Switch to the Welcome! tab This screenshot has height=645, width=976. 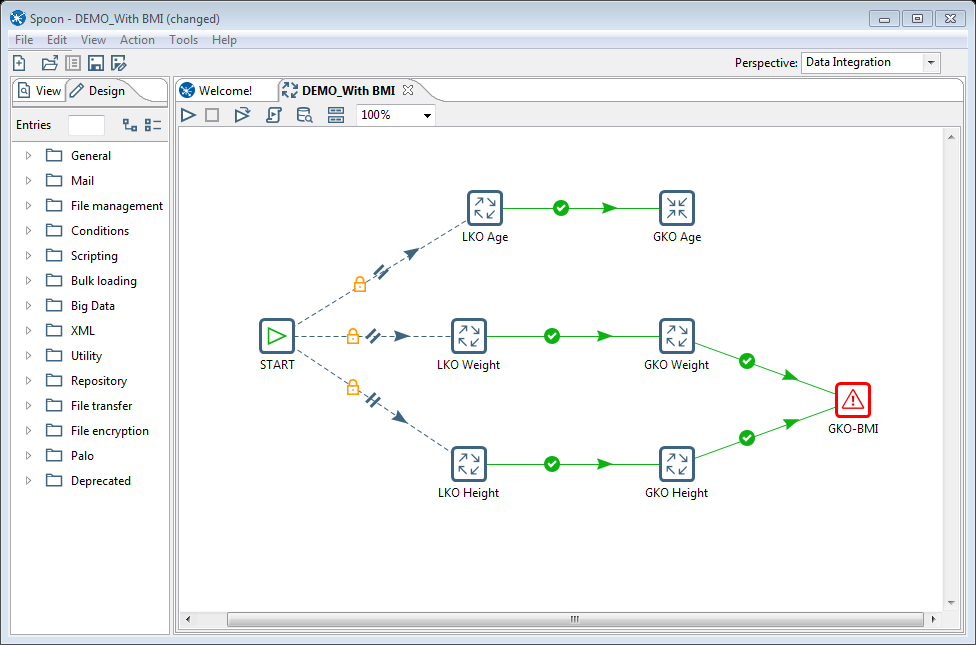pos(225,91)
